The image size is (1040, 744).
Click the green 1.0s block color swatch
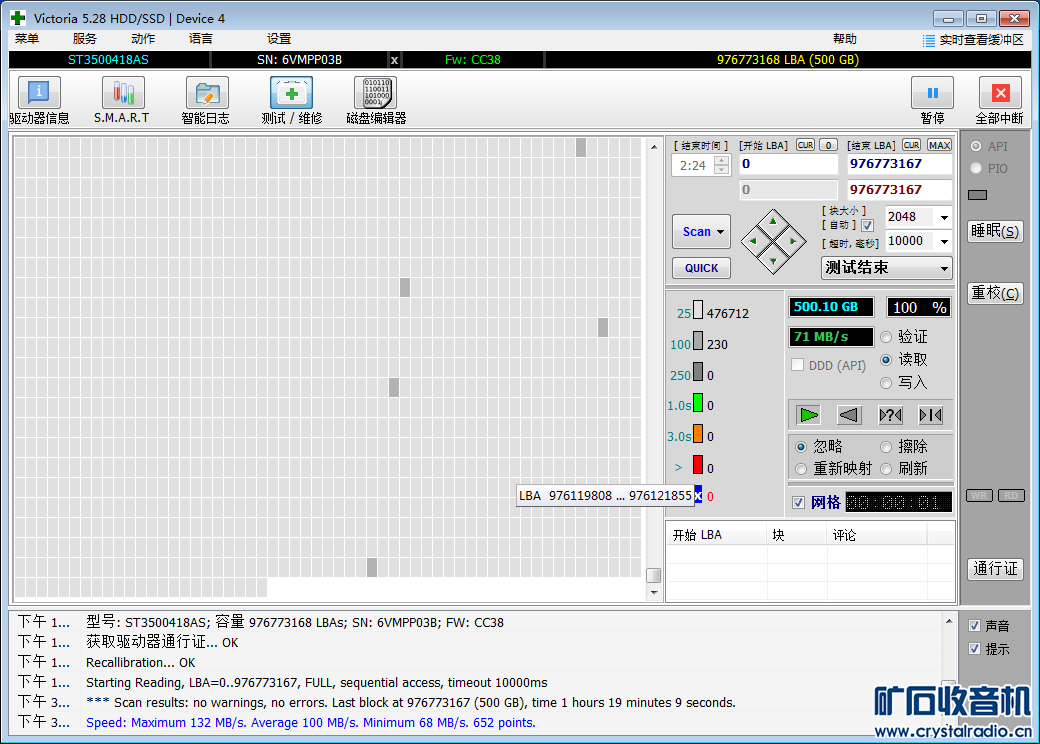(x=698, y=403)
